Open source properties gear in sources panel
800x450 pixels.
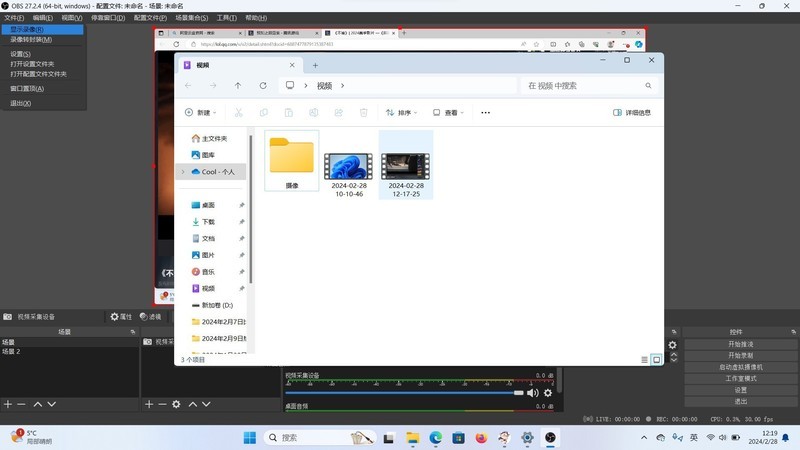pos(176,404)
